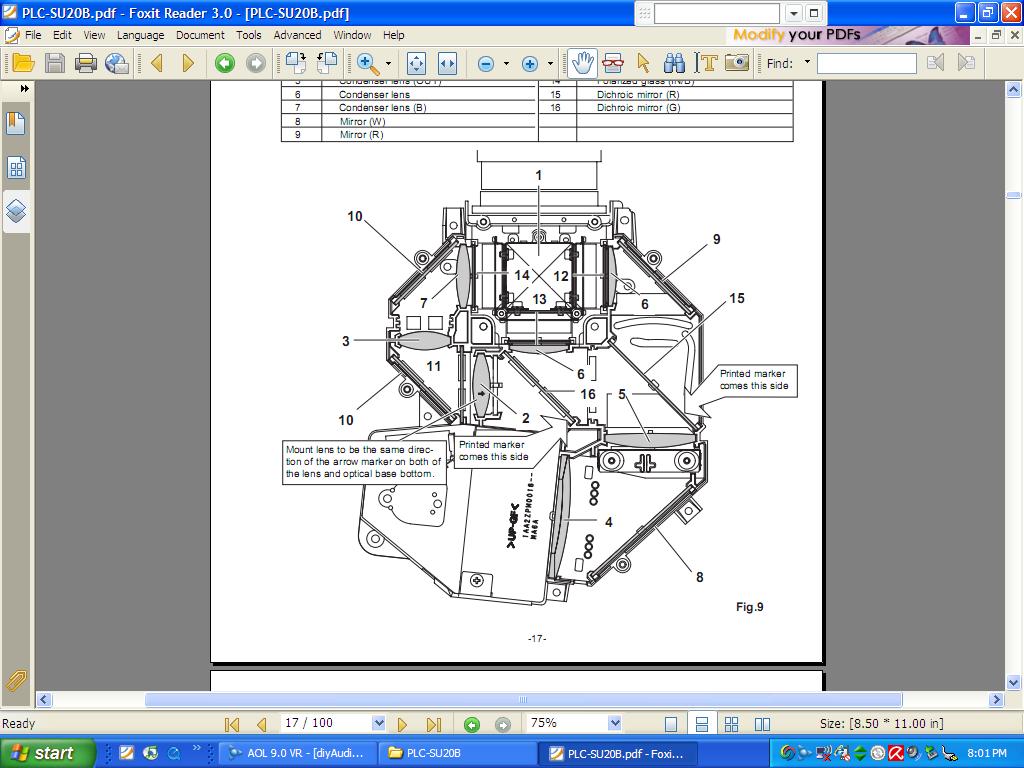Click the red glasses Text Viewer icon
This screenshot has height=768, width=1024.
(x=613, y=63)
